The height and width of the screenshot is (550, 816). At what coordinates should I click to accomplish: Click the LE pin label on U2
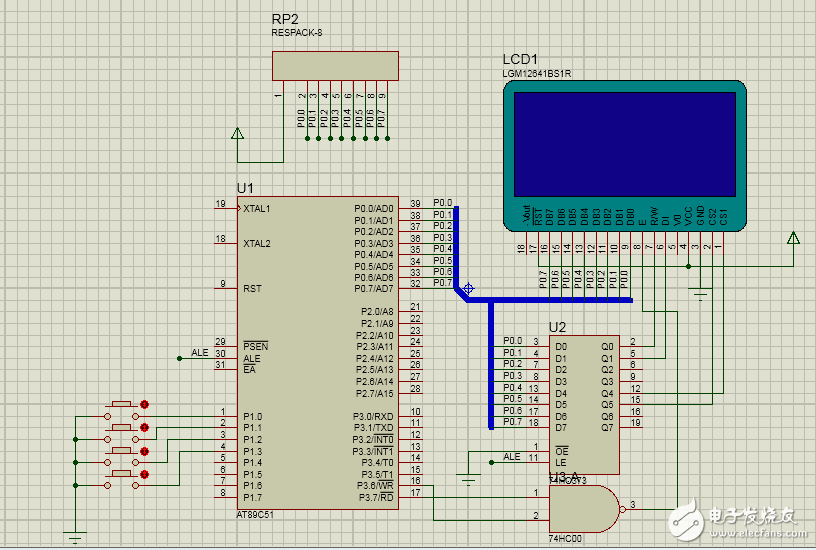pos(560,463)
